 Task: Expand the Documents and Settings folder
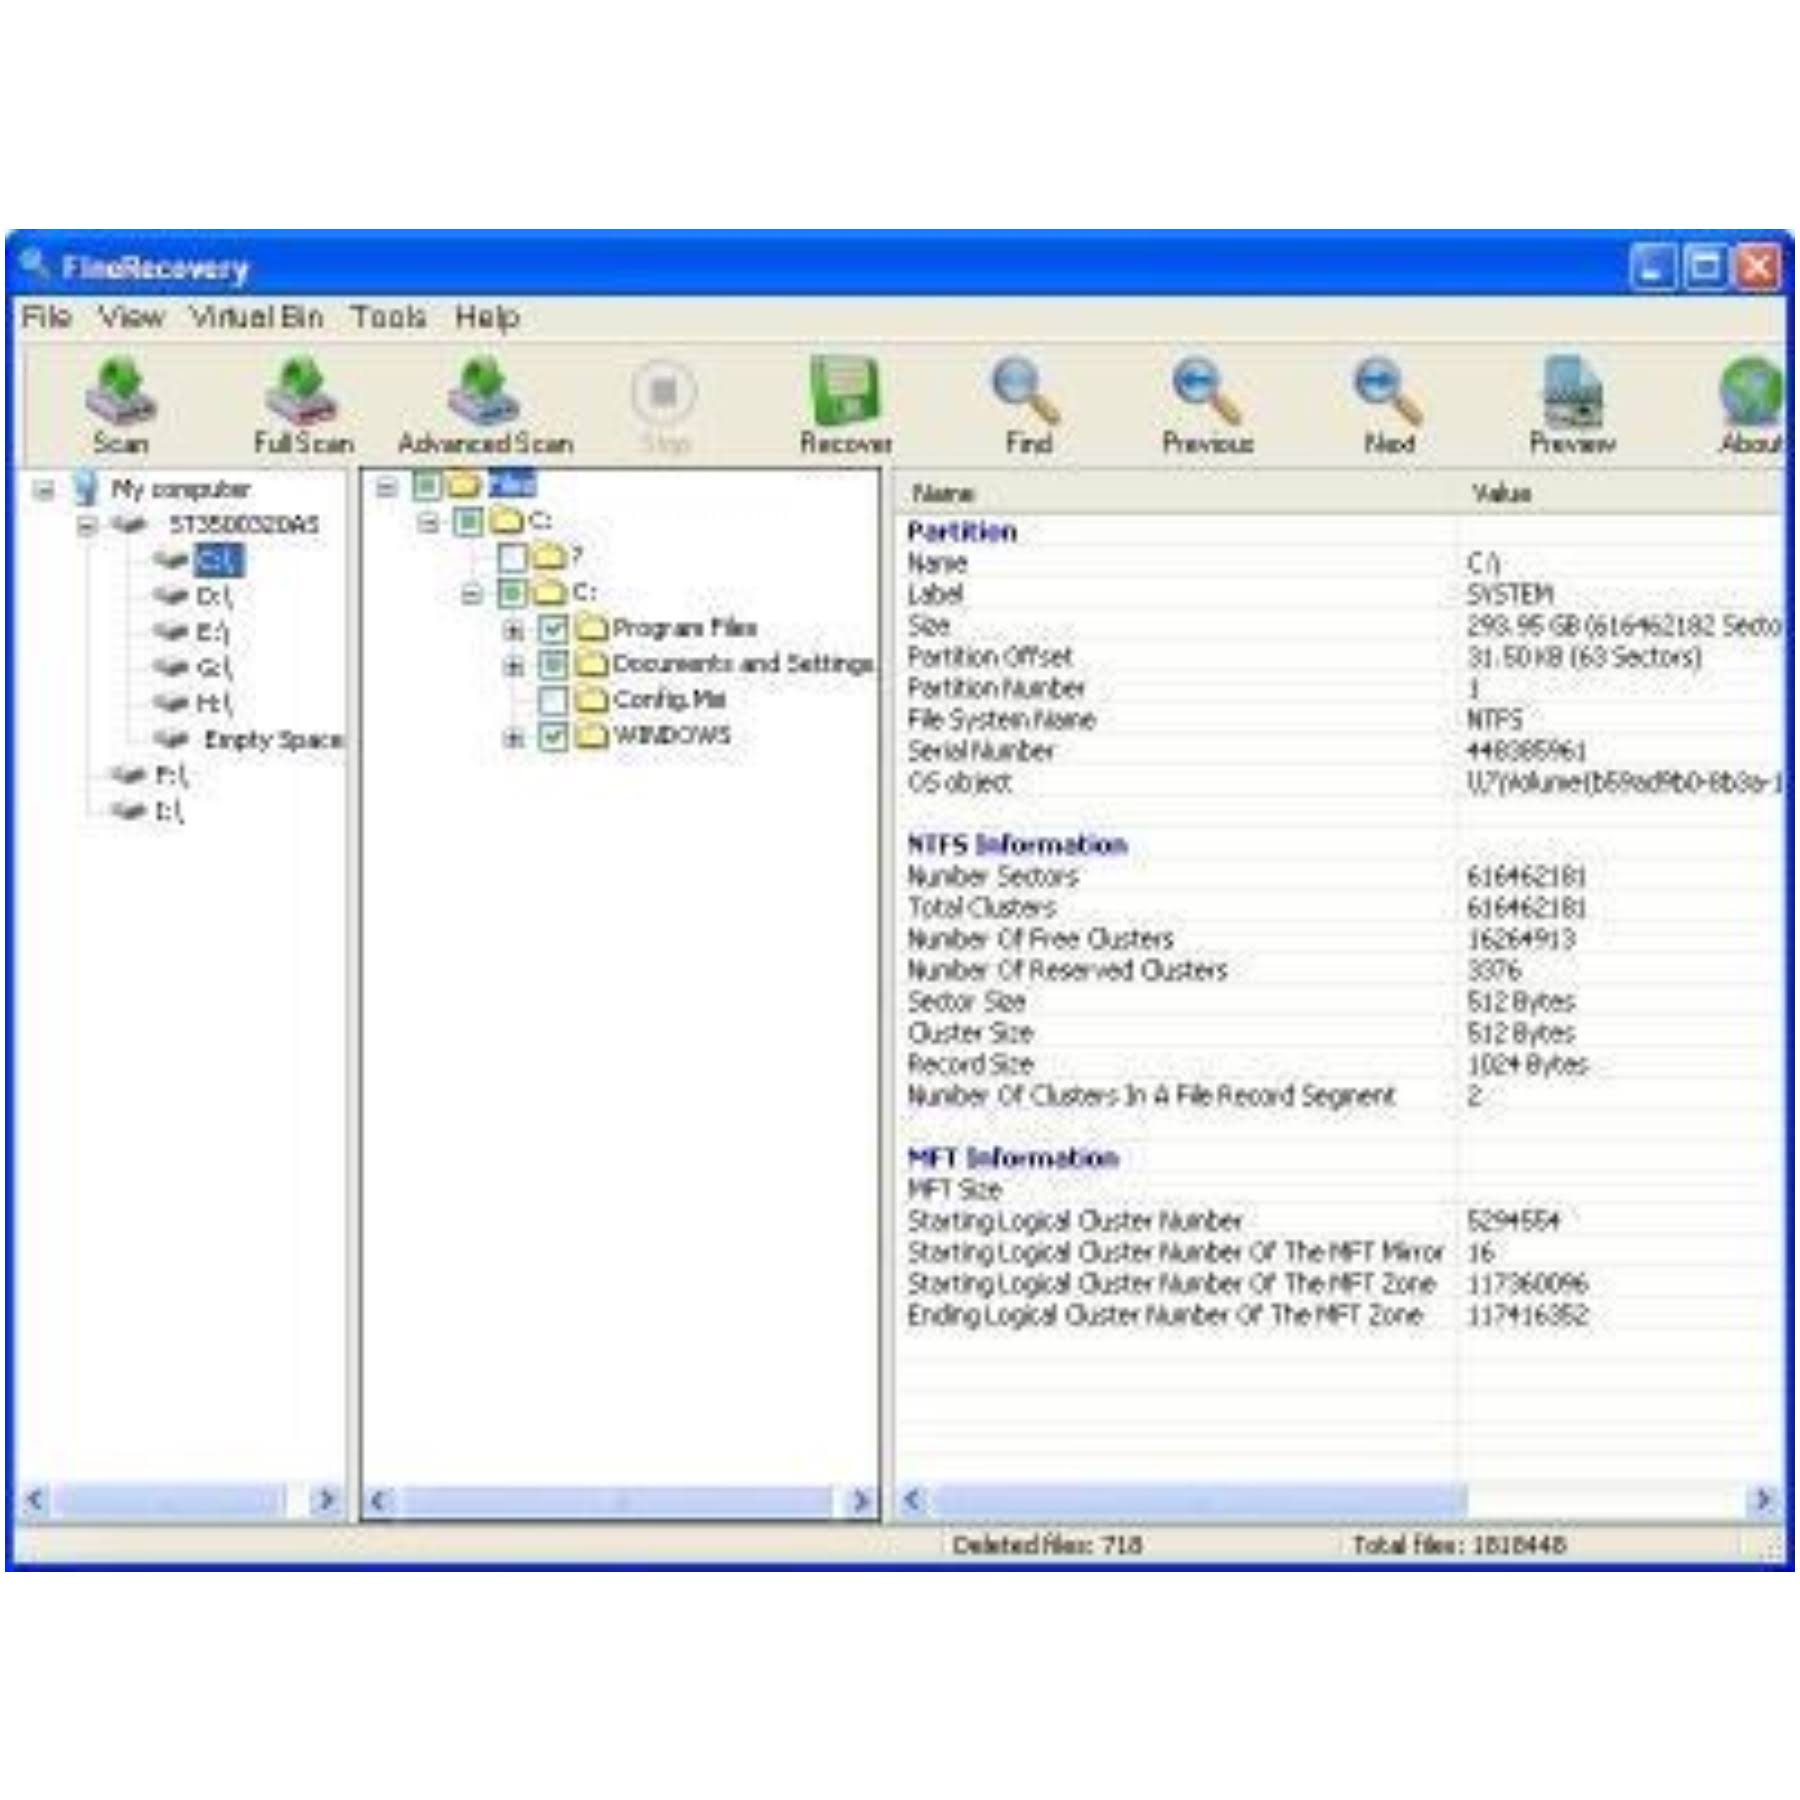point(514,665)
